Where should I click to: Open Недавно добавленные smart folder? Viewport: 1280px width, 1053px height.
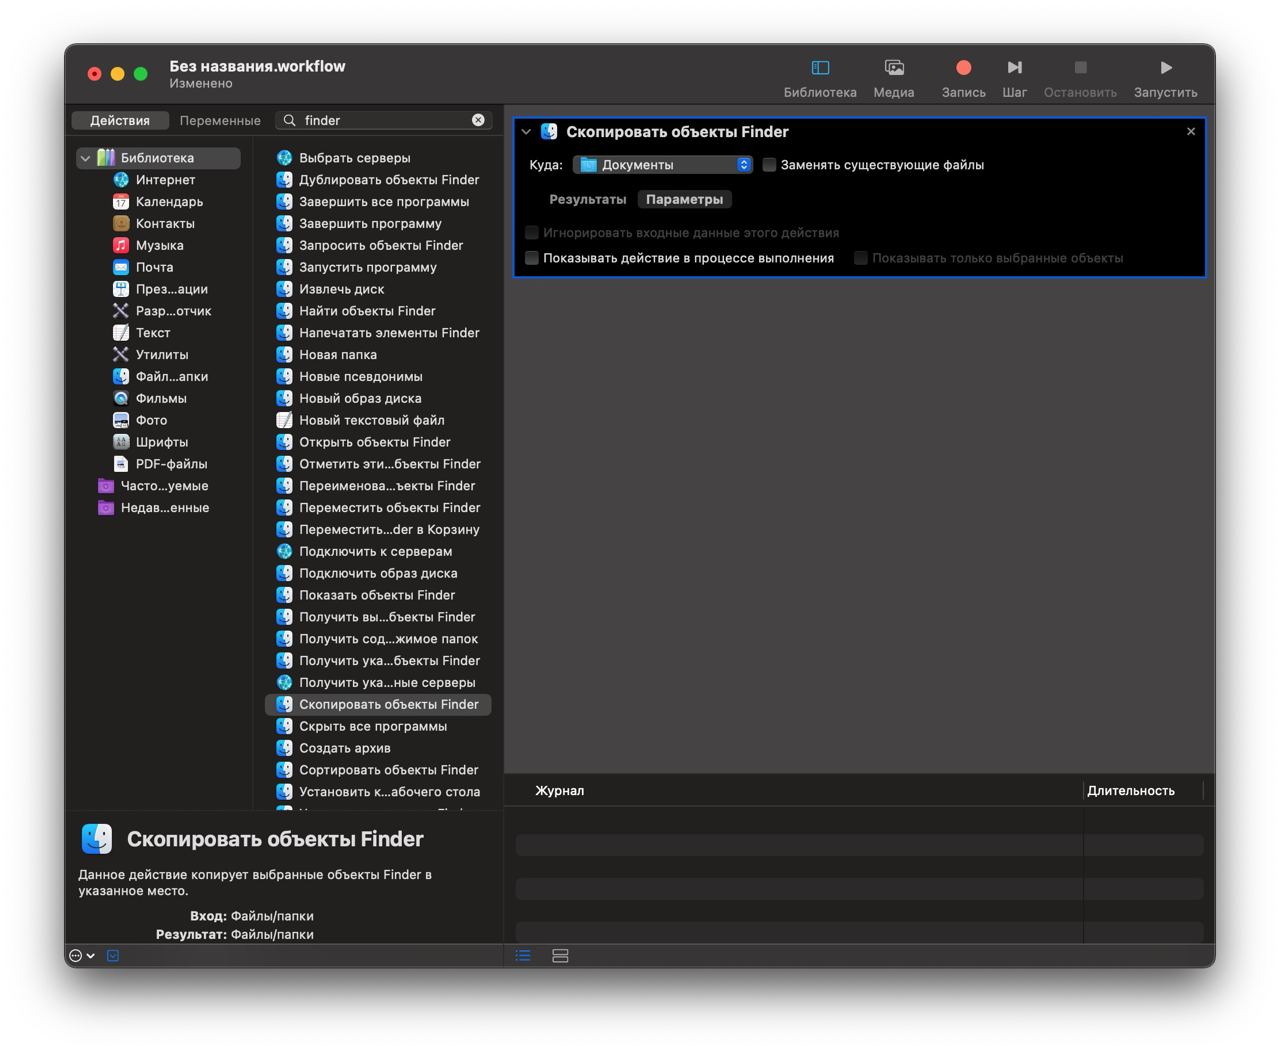click(164, 508)
